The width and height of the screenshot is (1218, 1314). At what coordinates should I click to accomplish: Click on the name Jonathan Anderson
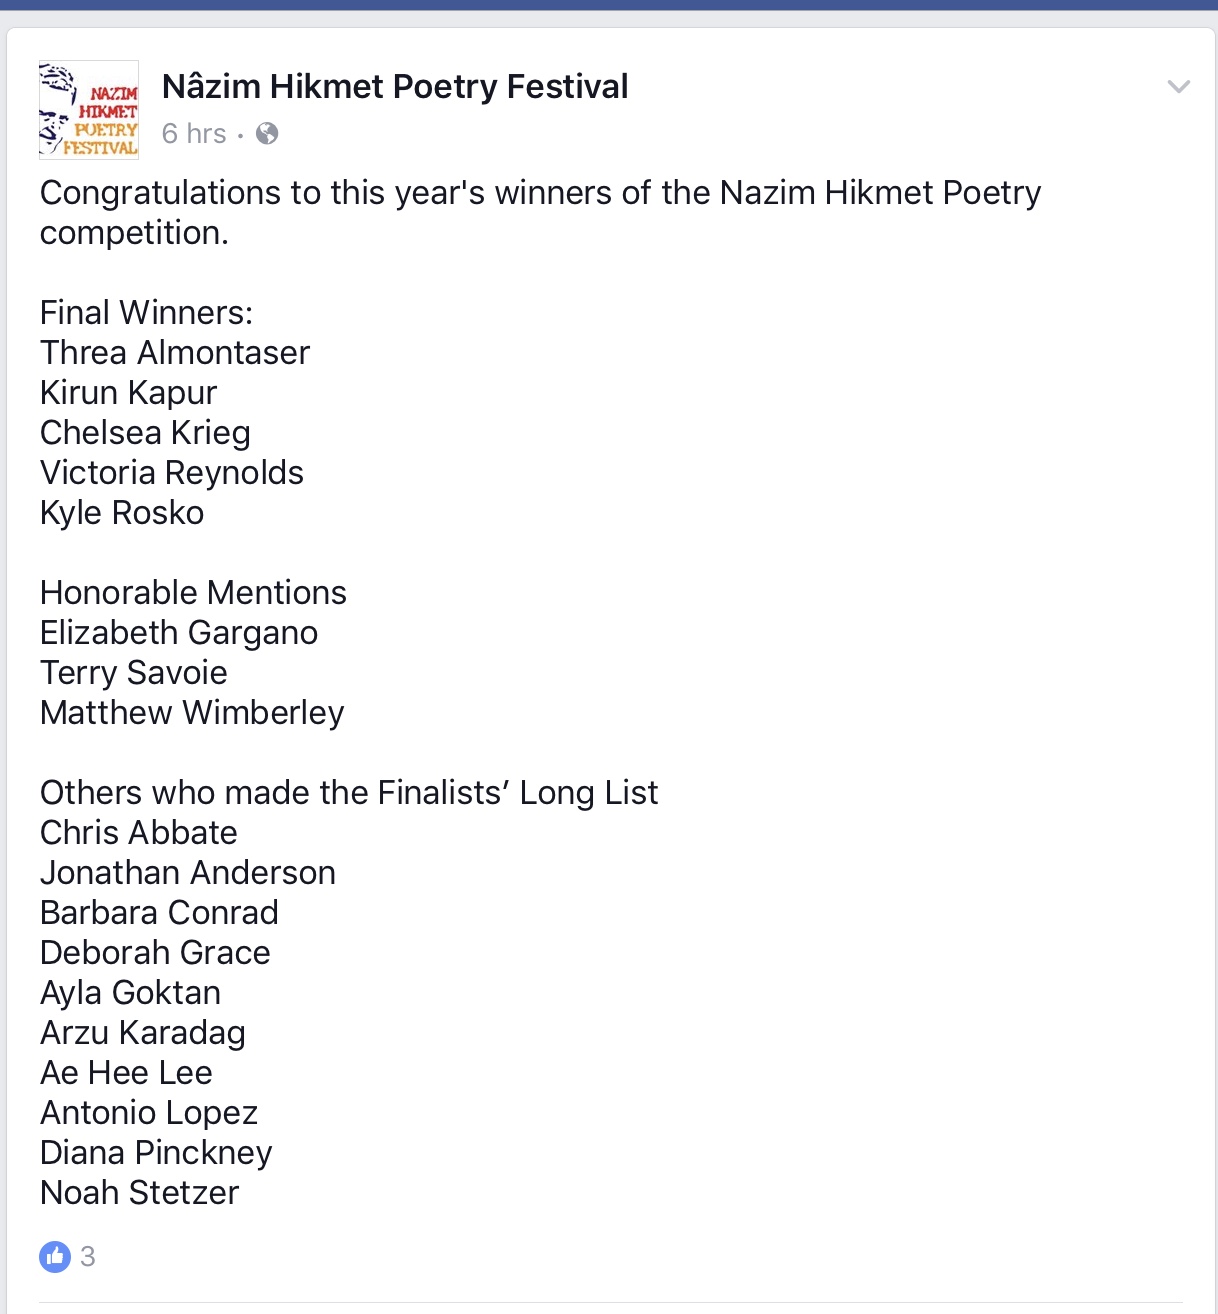pyautogui.click(x=188, y=873)
